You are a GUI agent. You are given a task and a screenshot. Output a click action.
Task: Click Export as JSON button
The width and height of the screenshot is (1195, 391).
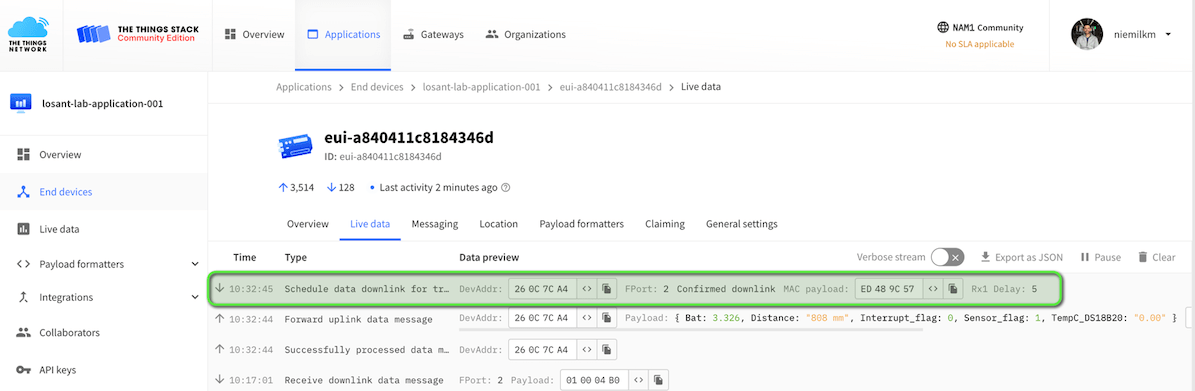pyautogui.click(x=1021, y=258)
